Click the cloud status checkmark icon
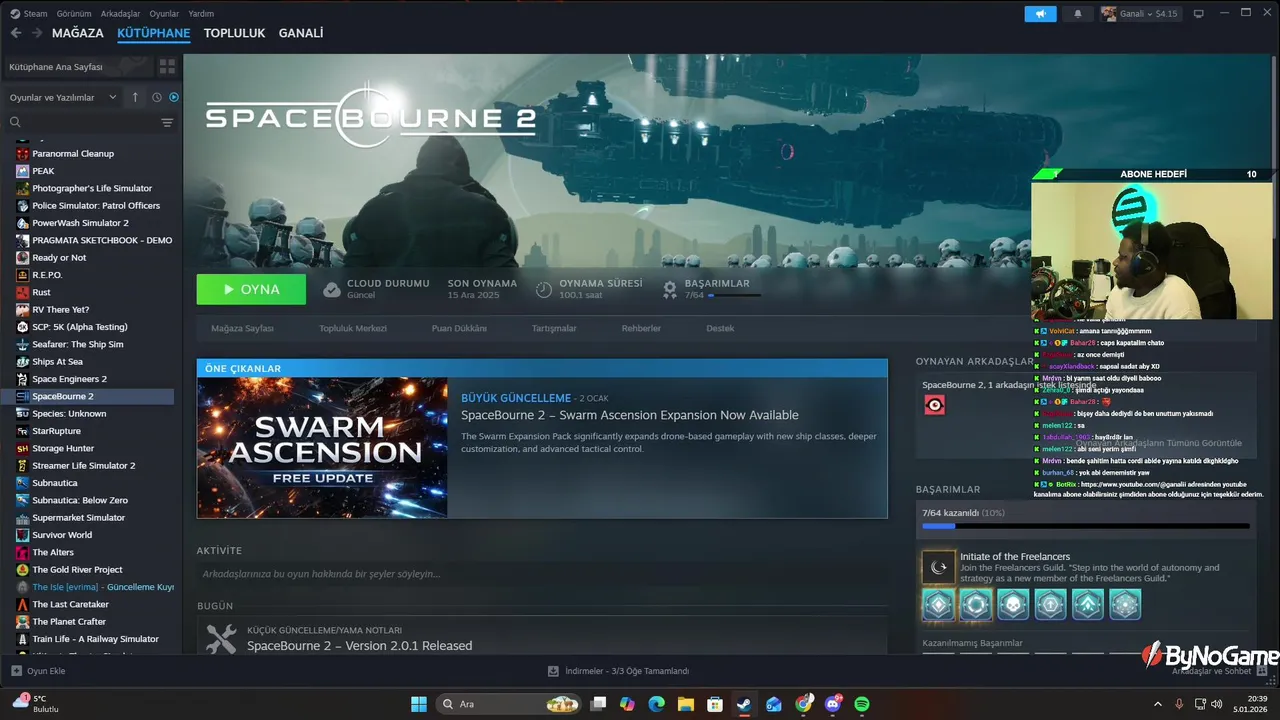 coord(332,290)
